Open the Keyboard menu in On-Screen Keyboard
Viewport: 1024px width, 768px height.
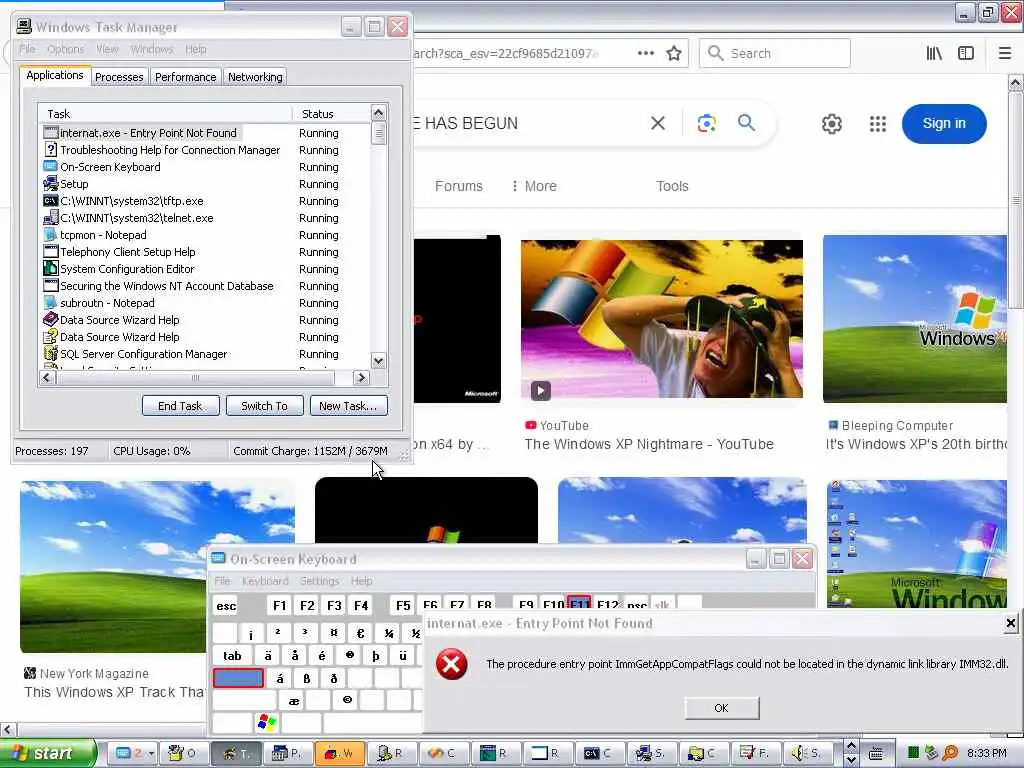(264, 581)
